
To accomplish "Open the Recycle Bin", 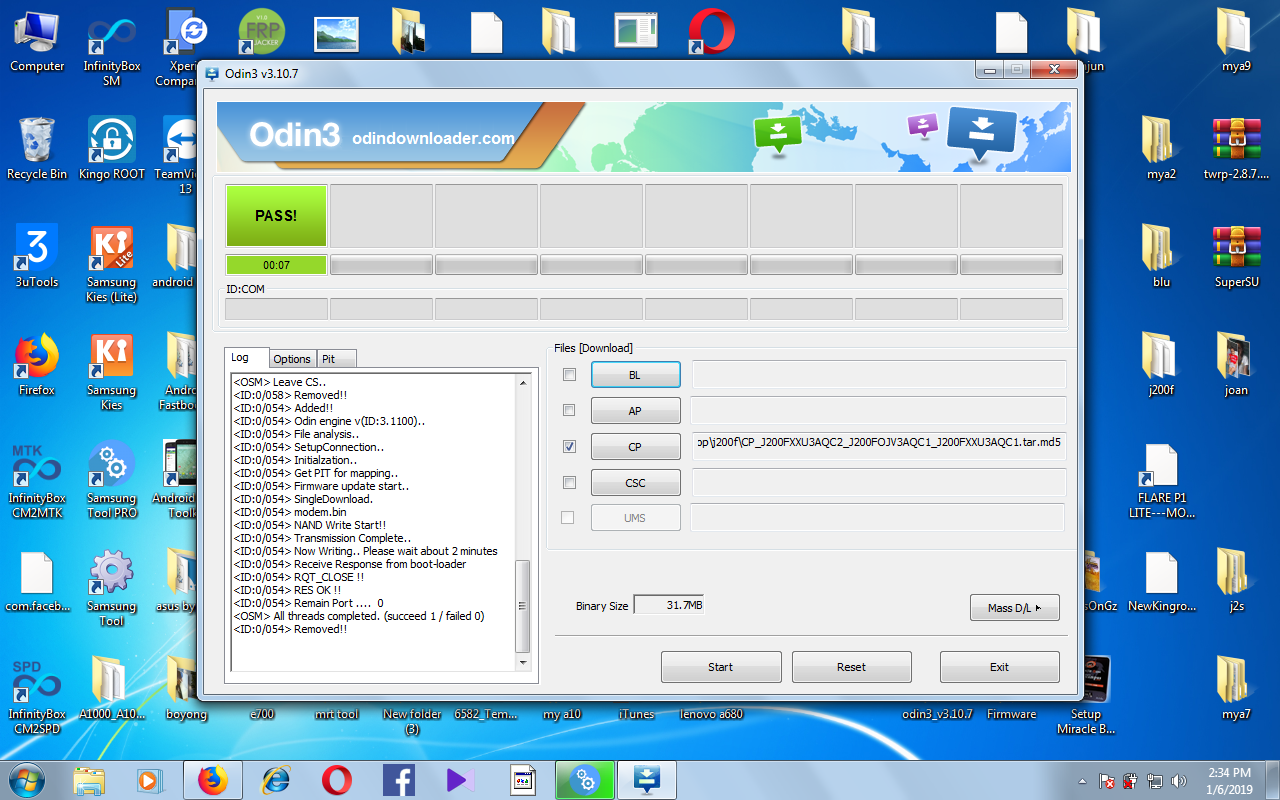I will pos(37,148).
